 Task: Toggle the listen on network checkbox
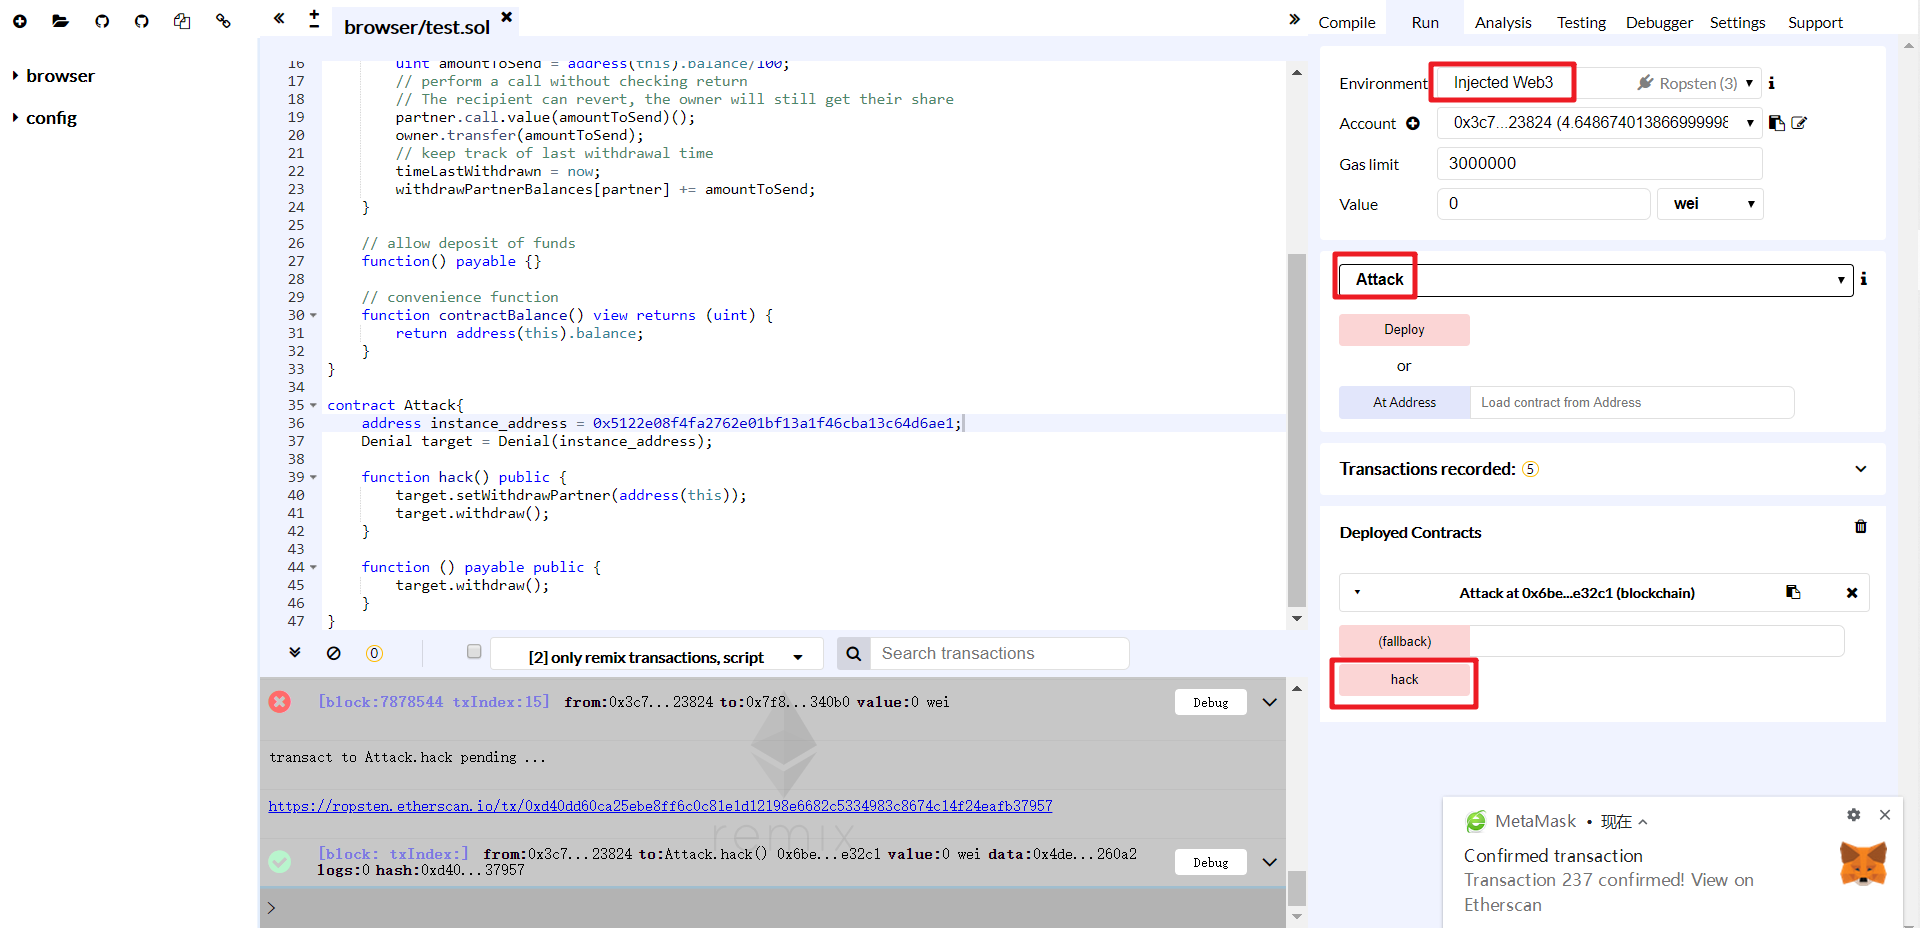[x=474, y=652]
